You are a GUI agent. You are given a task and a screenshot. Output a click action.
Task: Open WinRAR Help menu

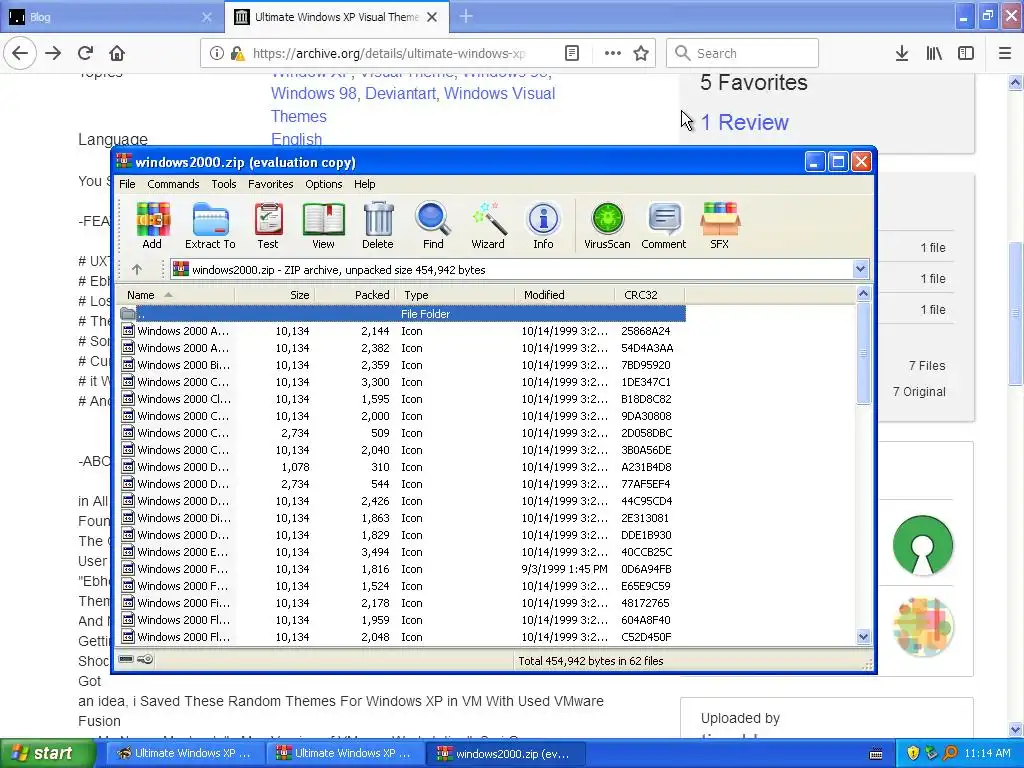(x=364, y=184)
